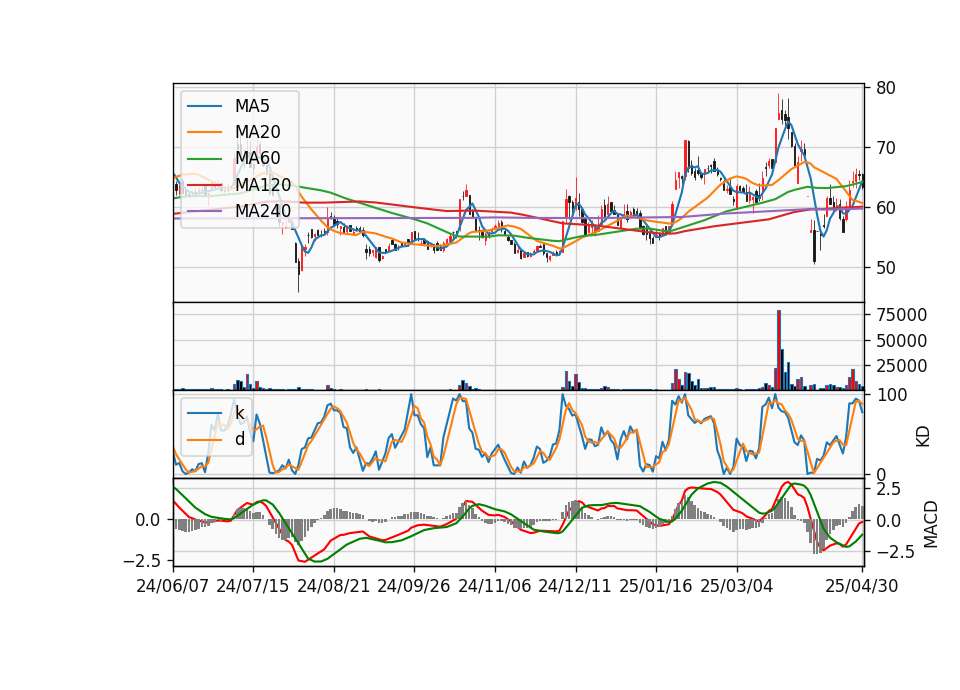Click the price axis value 80

pos(885,88)
